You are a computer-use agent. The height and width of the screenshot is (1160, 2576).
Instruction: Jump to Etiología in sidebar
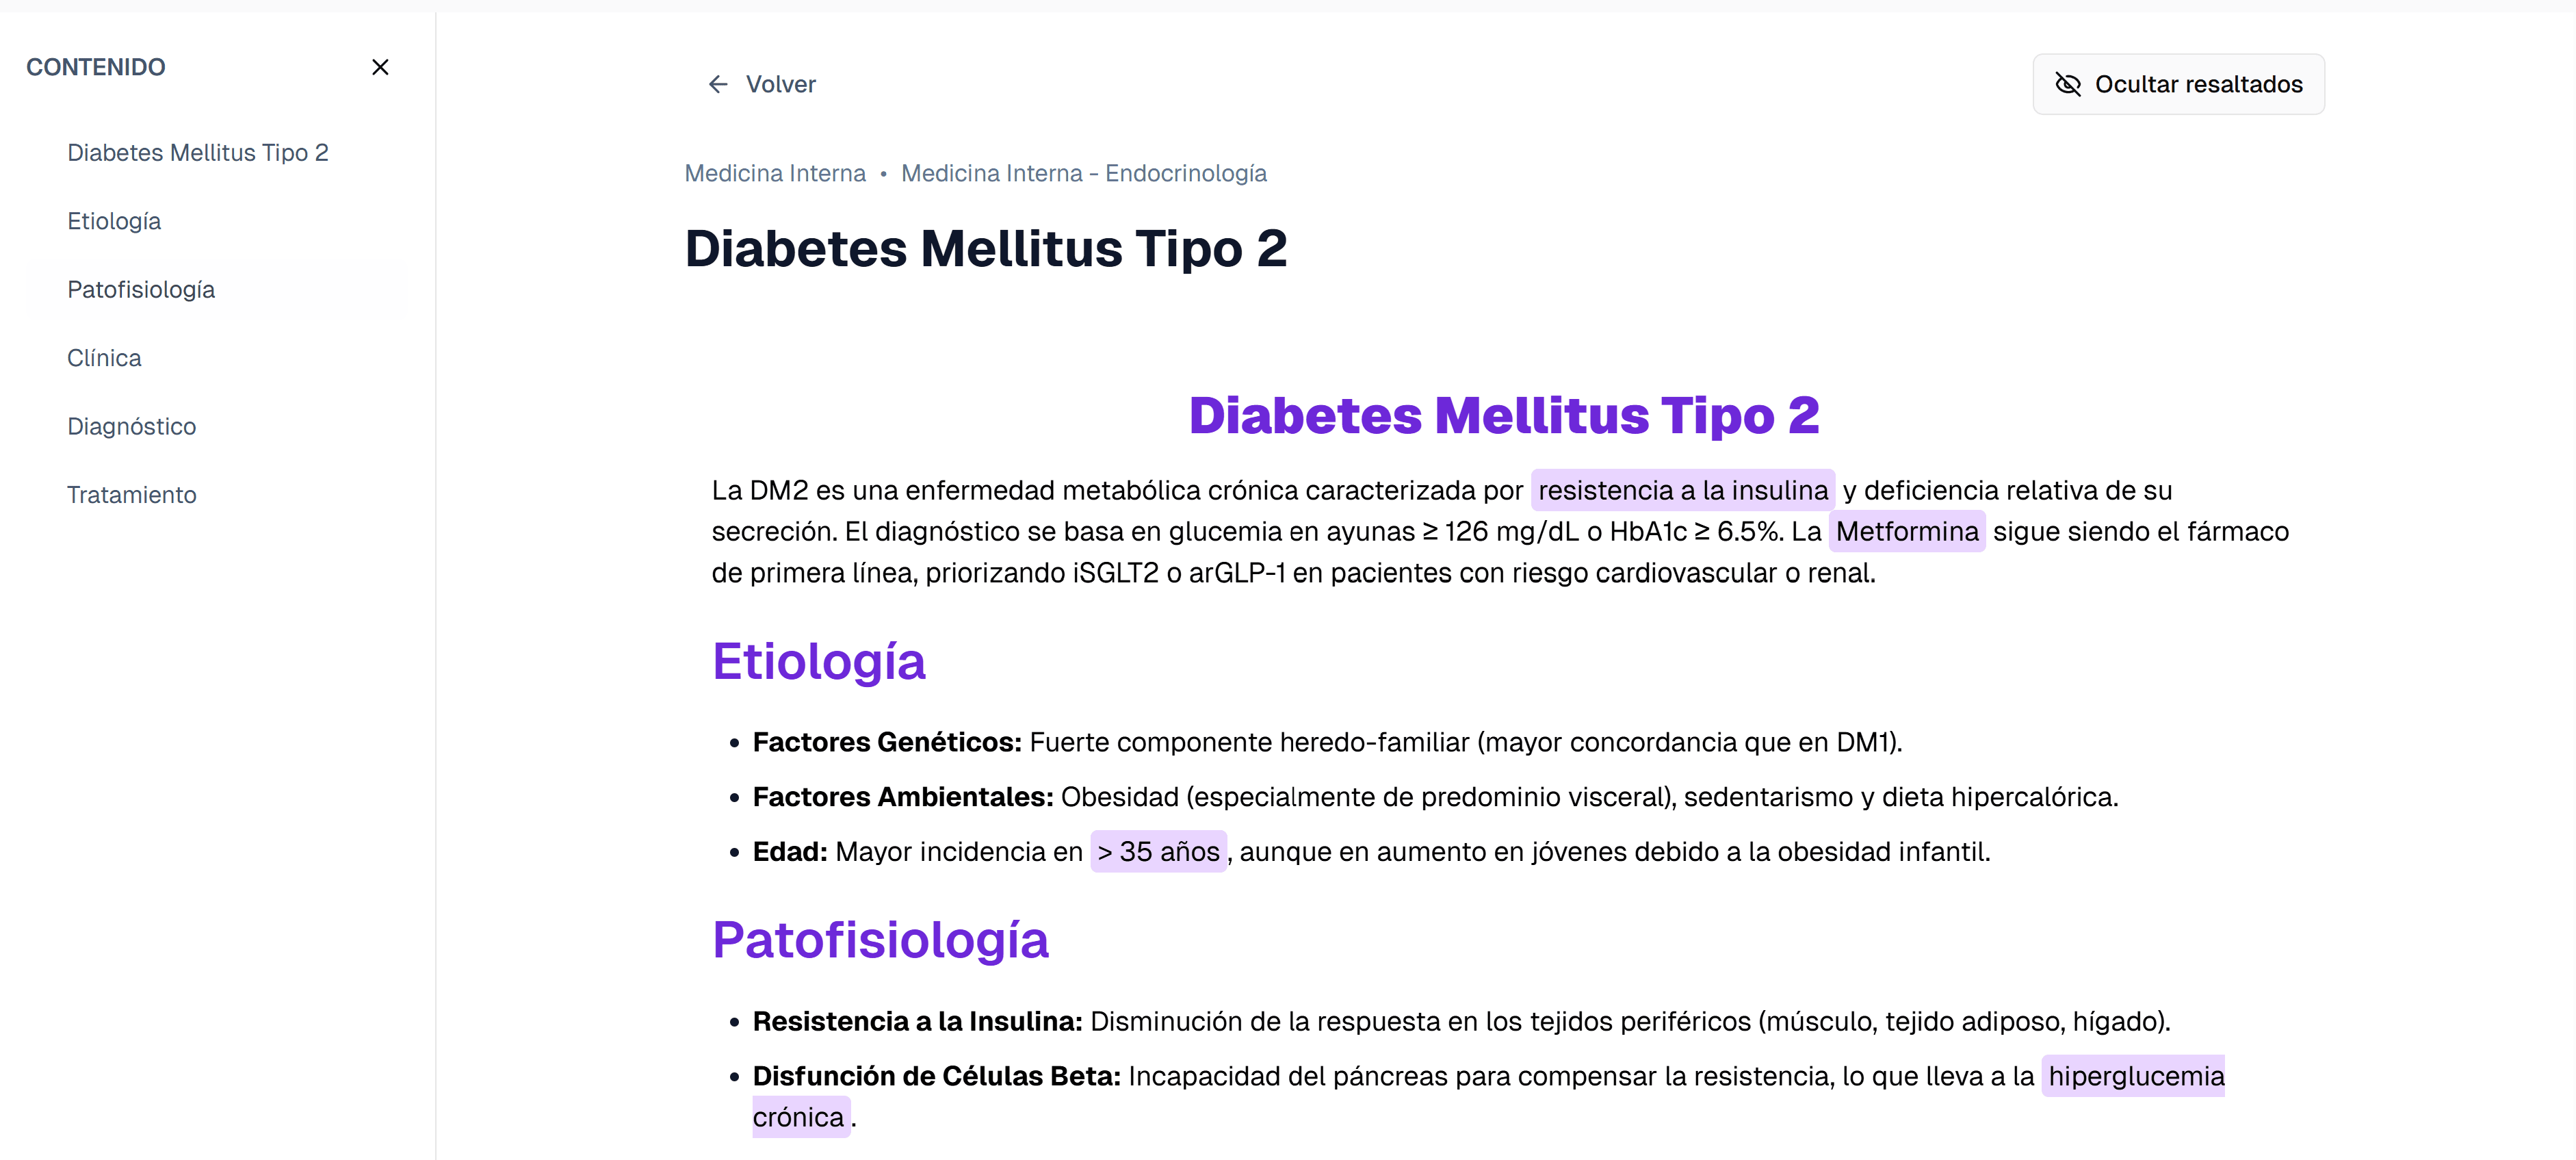[114, 221]
